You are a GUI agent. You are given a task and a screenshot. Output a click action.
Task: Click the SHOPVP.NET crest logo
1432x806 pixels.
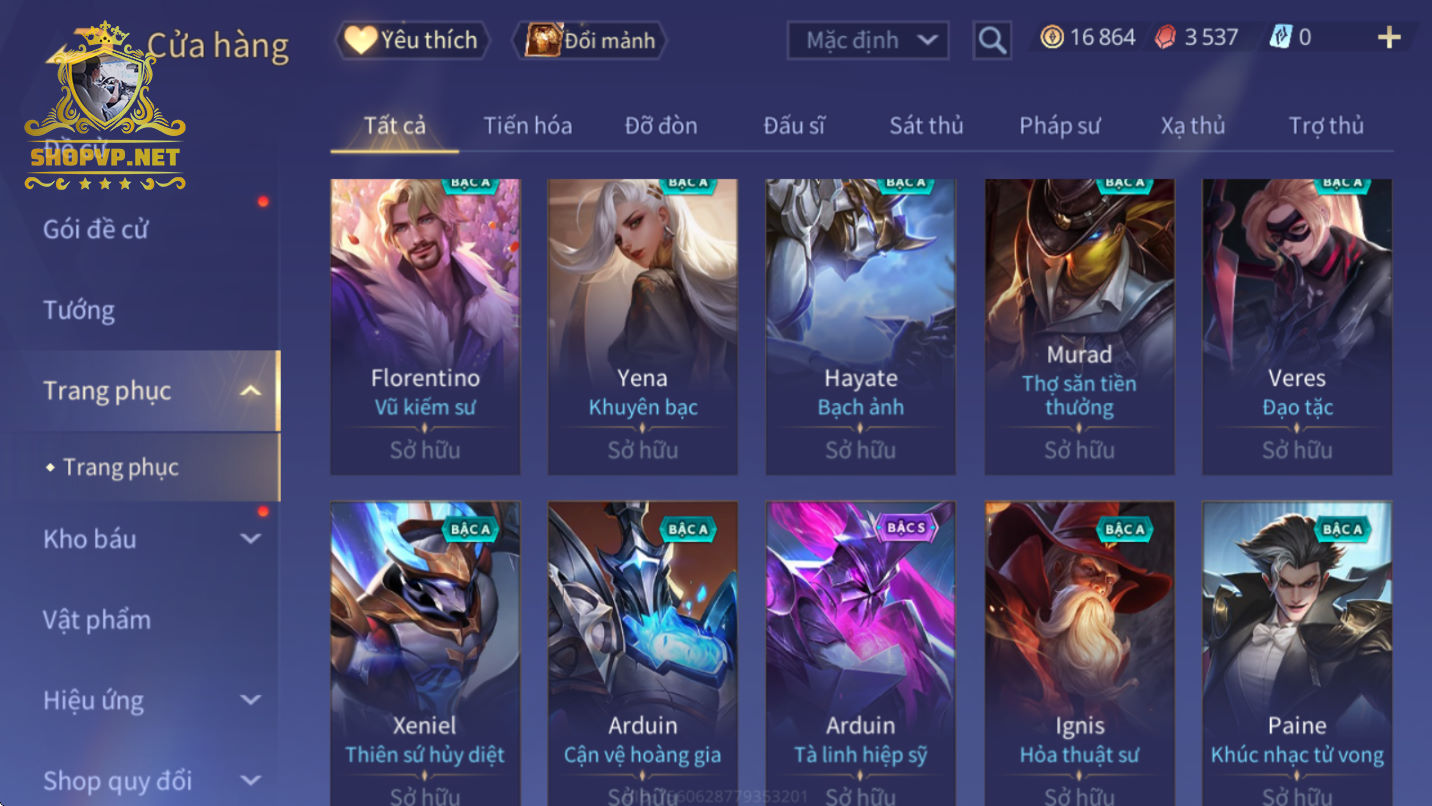tap(105, 108)
